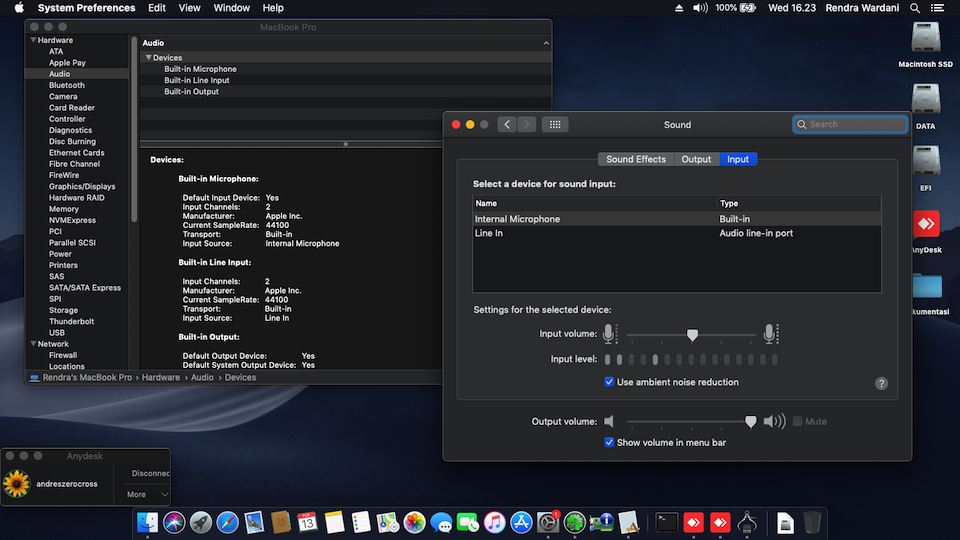Open System Preferences application menu
This screenshot has height=540, width=960.
click(x=86, y=8)
